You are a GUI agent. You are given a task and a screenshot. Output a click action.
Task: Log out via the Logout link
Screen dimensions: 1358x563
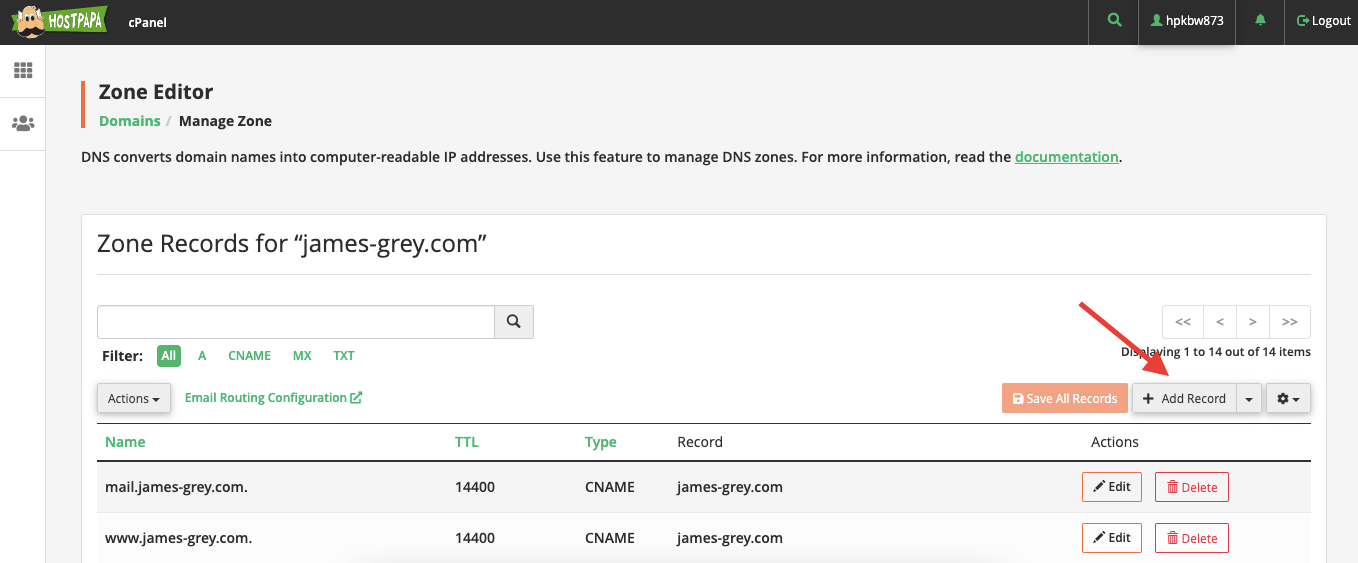pyautogui.click(x=1323, y=21)
